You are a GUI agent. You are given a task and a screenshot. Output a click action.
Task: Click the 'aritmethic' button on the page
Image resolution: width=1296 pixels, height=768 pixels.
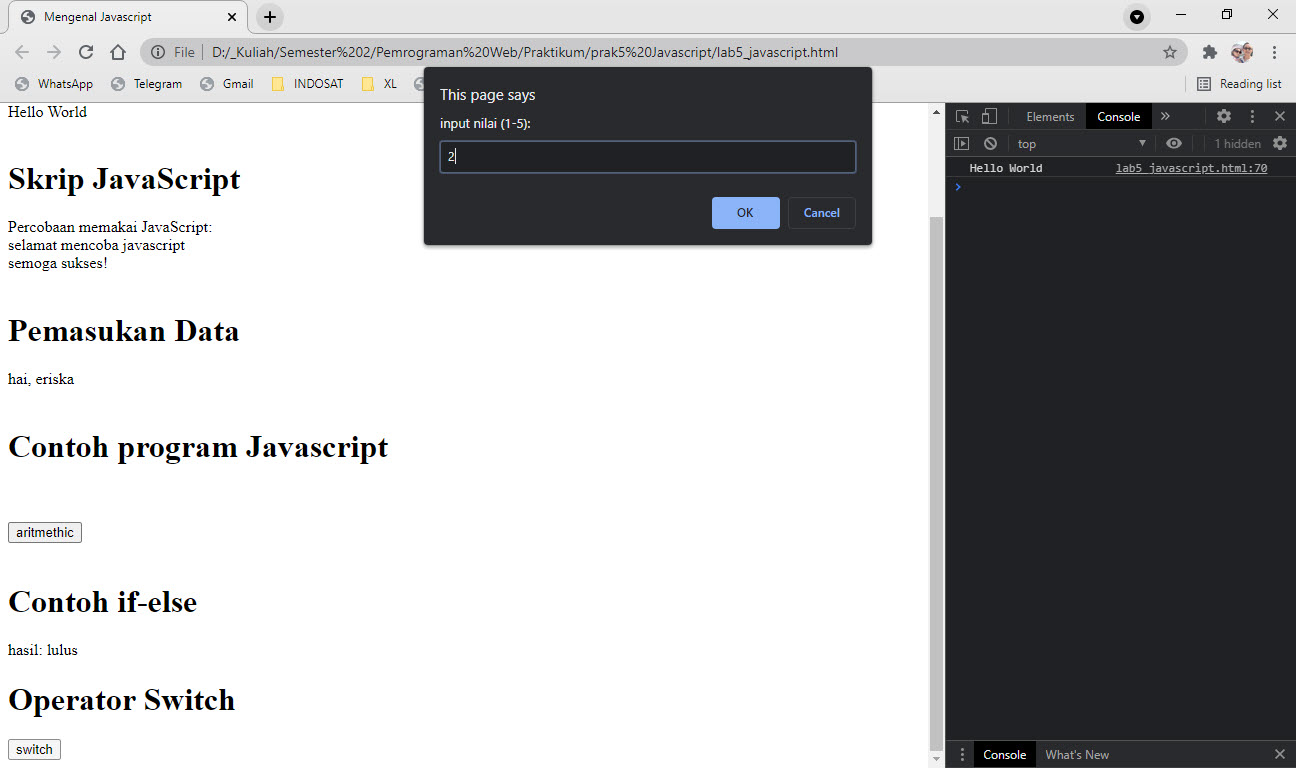click(44, 532)
